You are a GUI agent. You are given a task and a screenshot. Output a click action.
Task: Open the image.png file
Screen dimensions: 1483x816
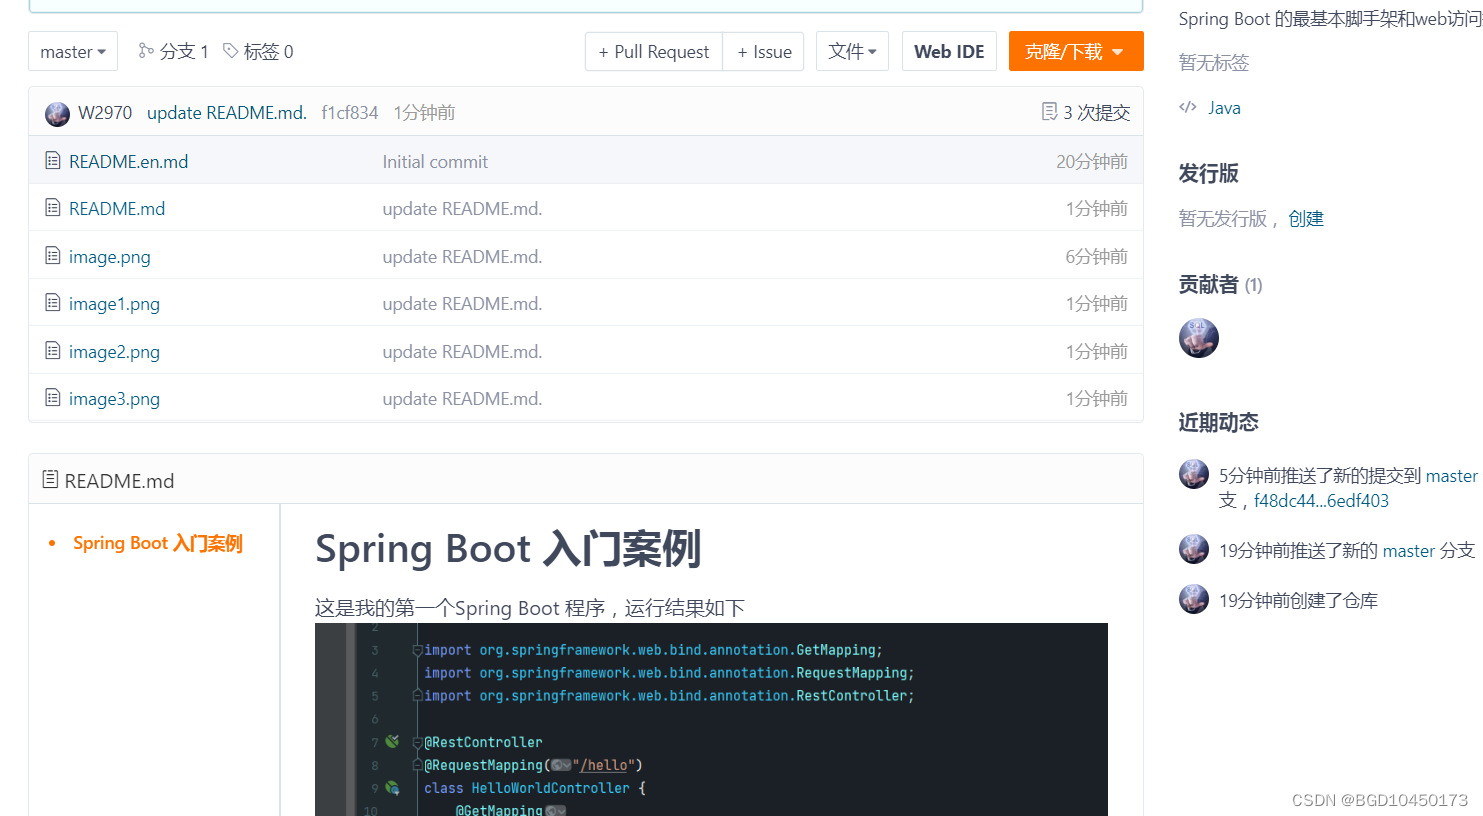tap(110, 257)
